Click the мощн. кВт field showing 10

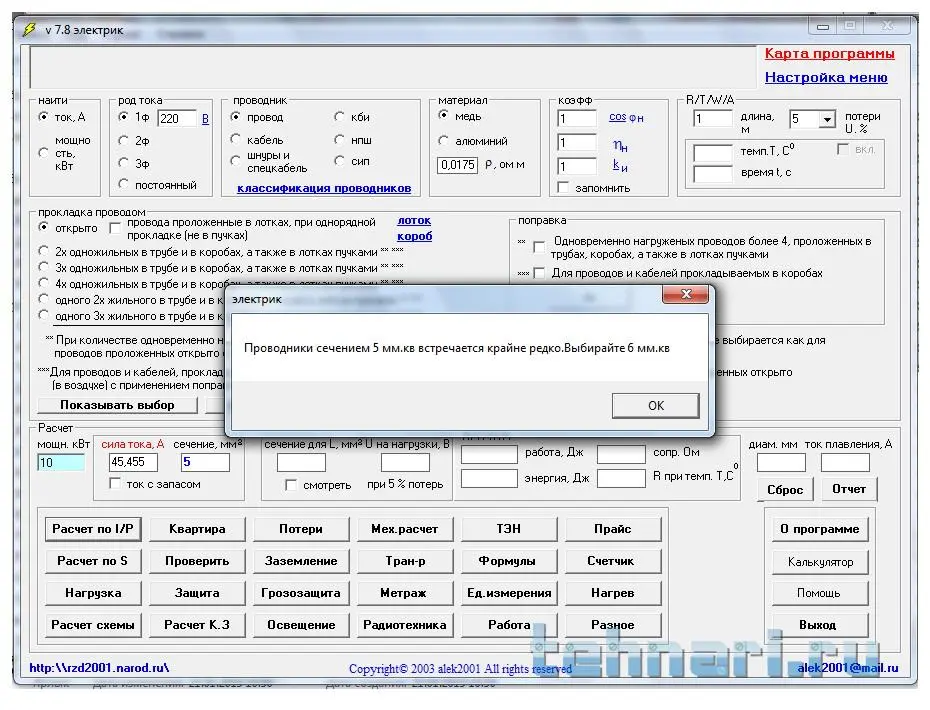coord(60,463)
